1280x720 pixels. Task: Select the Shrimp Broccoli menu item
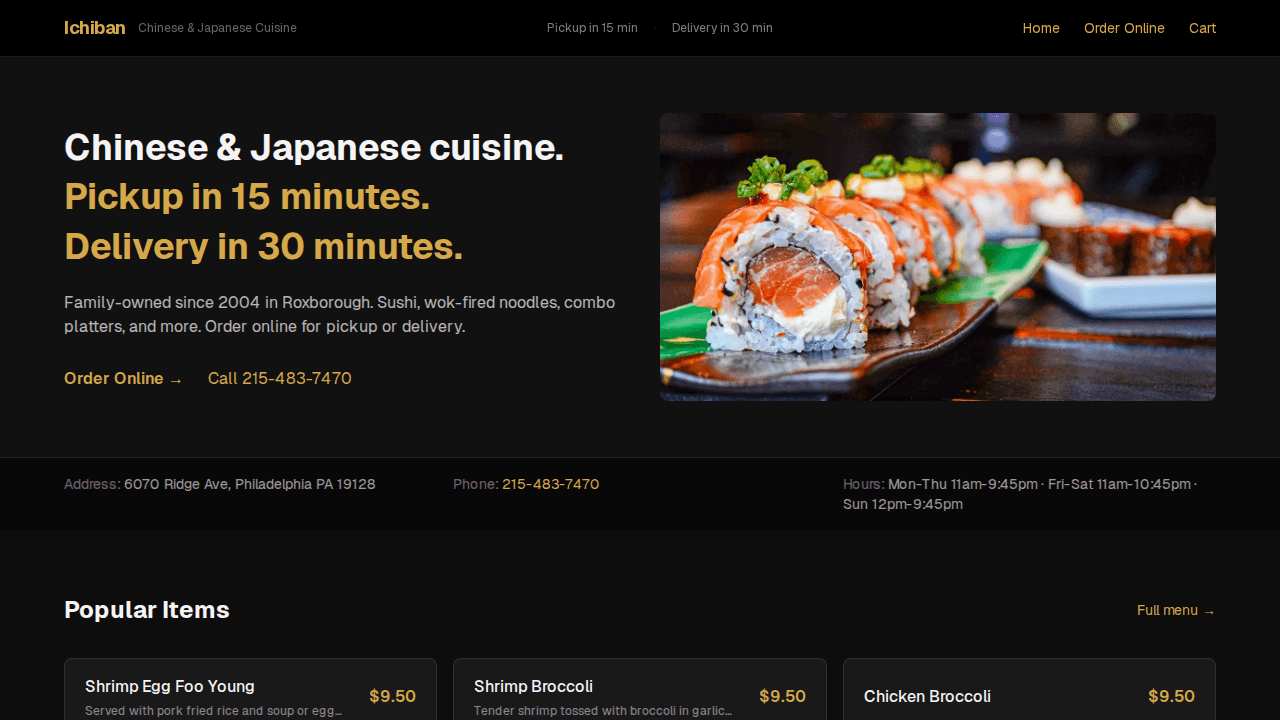point(533,687)
